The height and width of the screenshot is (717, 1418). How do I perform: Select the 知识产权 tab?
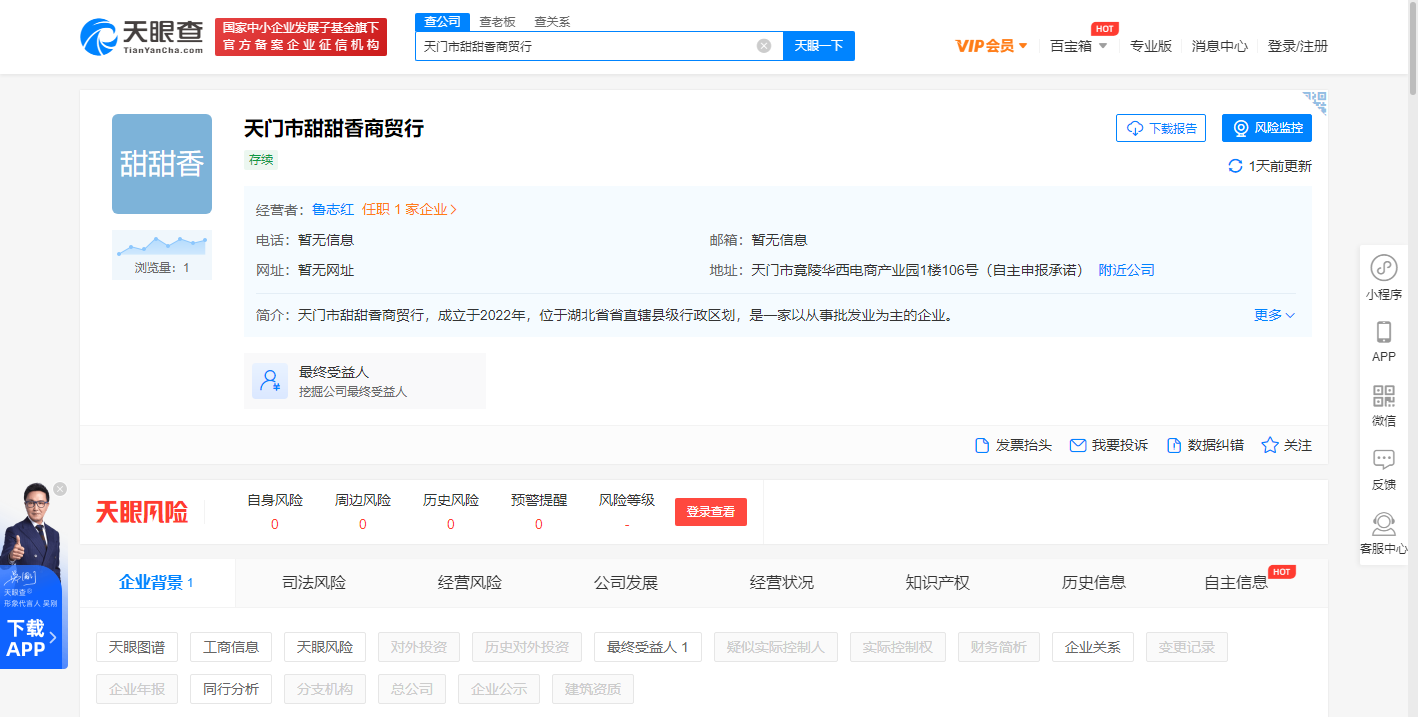938,582
